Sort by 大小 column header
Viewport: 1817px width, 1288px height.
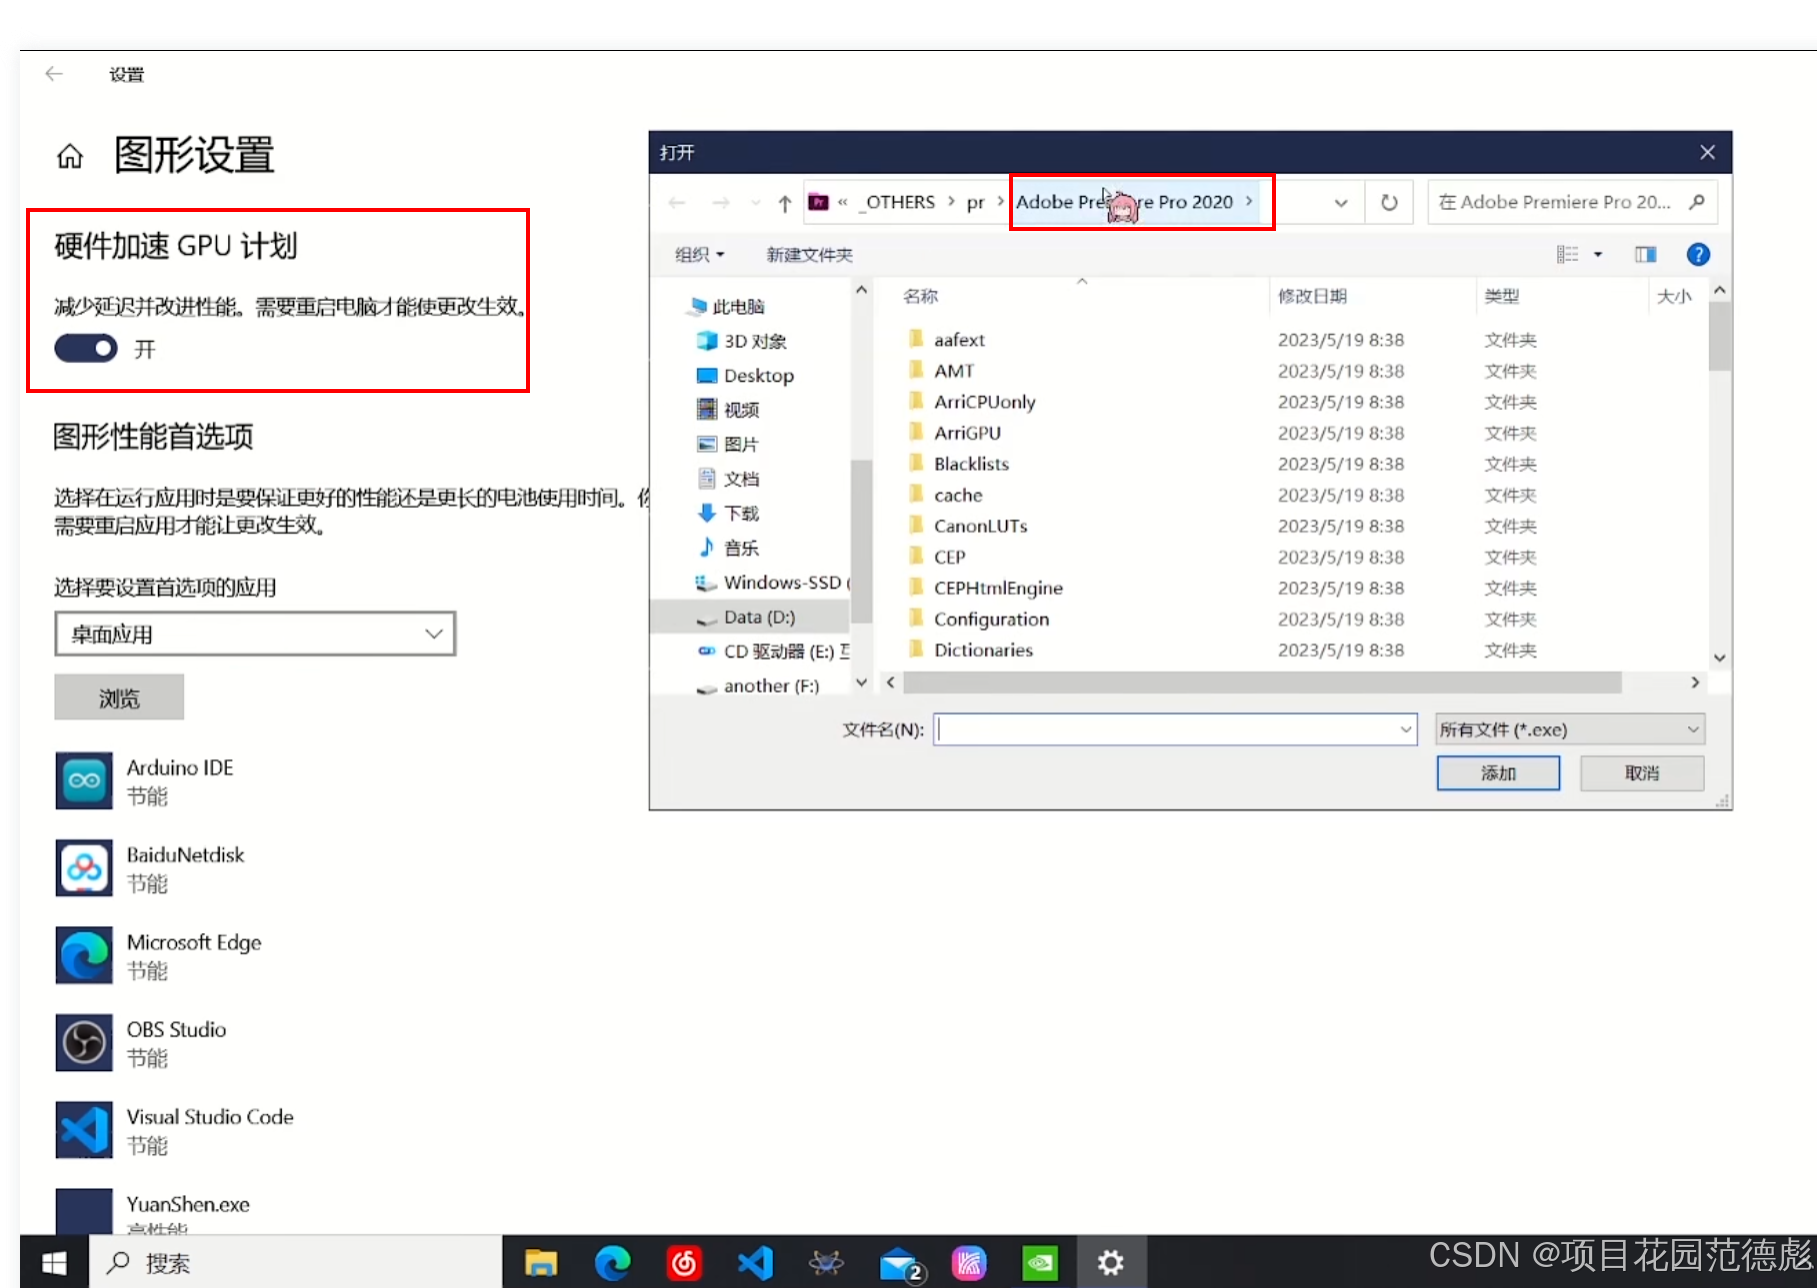[x=1674, y=296]
